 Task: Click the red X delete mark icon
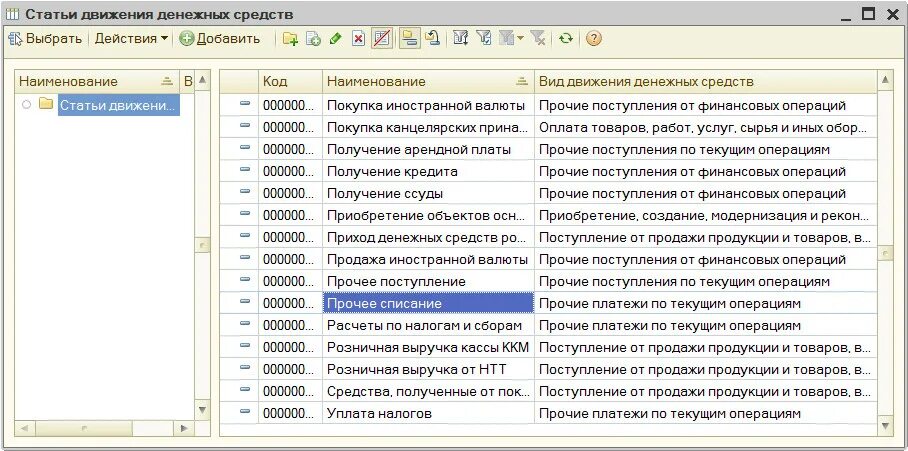[x=358, y=39]
